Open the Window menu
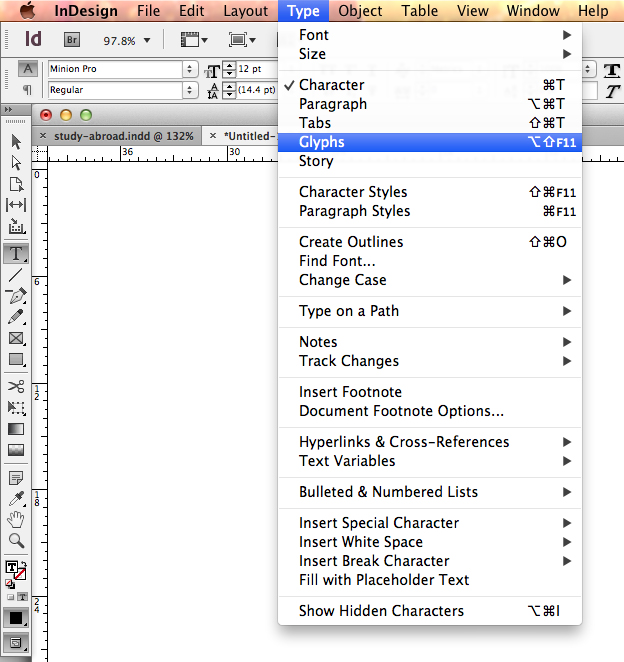This screenshot has height=662, width=624. point(533,11)
